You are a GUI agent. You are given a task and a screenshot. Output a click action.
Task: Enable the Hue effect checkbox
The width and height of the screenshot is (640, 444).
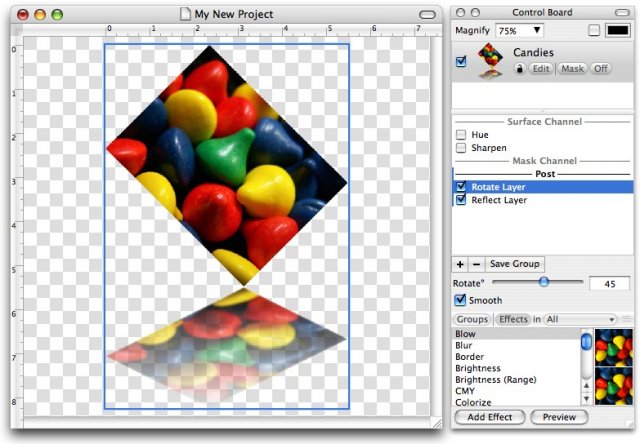(461, 135)
